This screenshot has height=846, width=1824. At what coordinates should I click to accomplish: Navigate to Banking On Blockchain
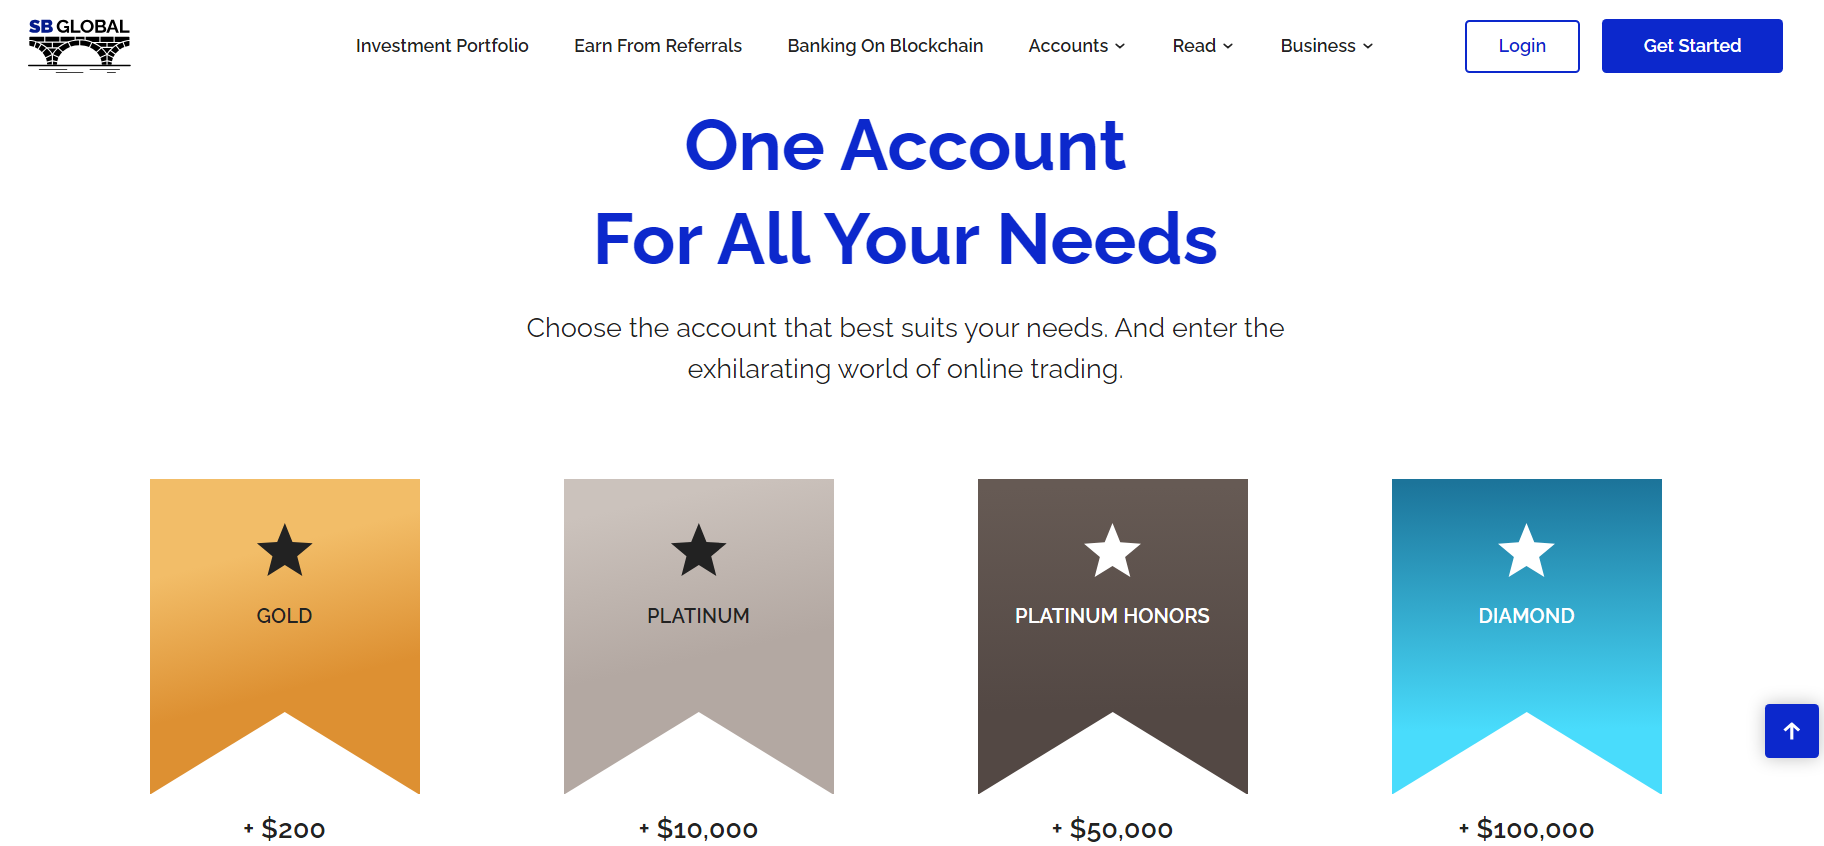click(885, 46)
